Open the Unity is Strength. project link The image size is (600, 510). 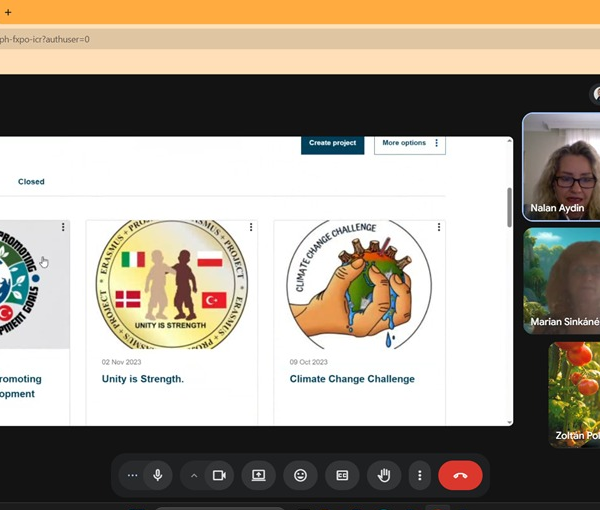coord(143,379)
